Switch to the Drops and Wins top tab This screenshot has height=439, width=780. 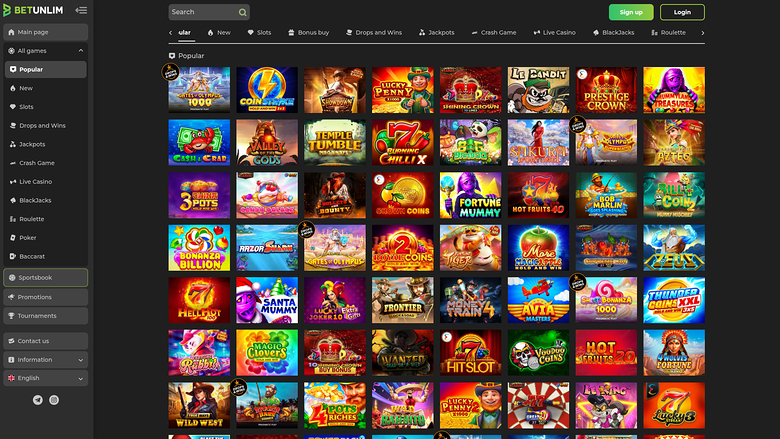point(374,33)
